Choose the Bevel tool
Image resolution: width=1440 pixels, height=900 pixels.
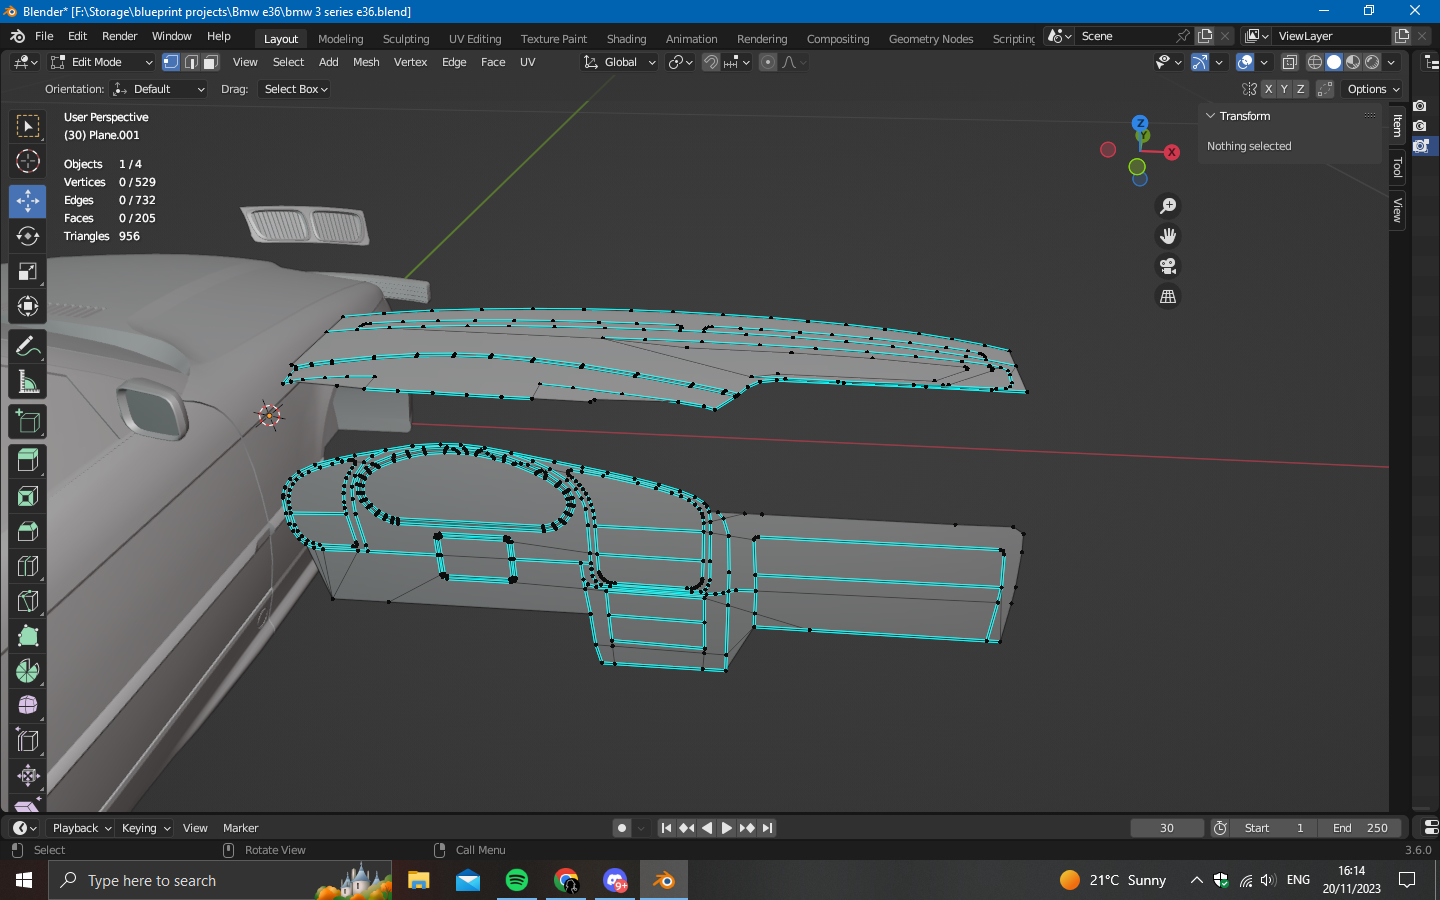pos(28,531)
